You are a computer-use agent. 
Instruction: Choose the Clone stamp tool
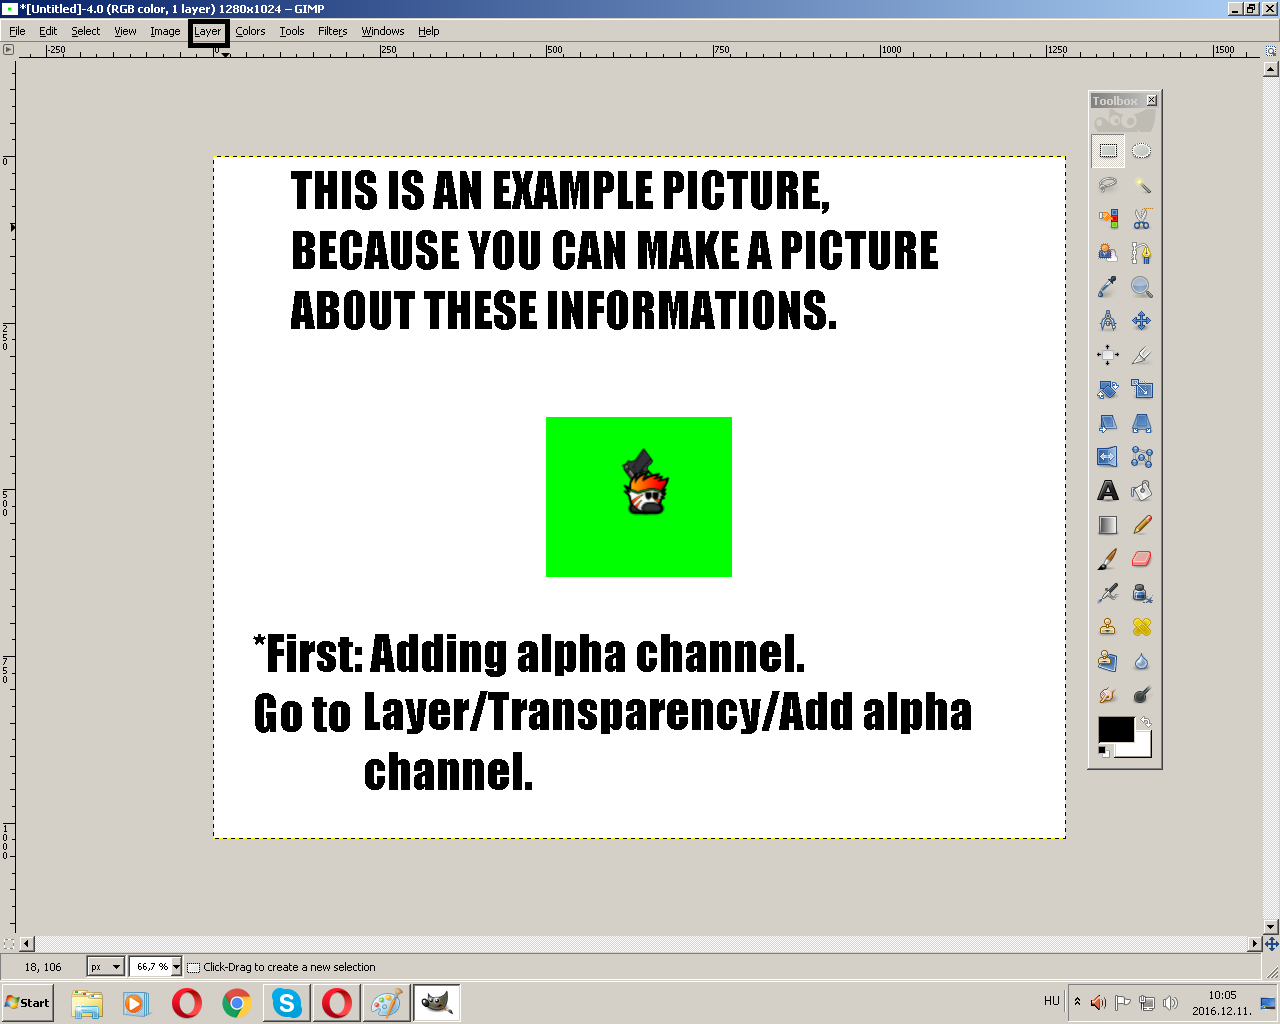pos(1108,626)
